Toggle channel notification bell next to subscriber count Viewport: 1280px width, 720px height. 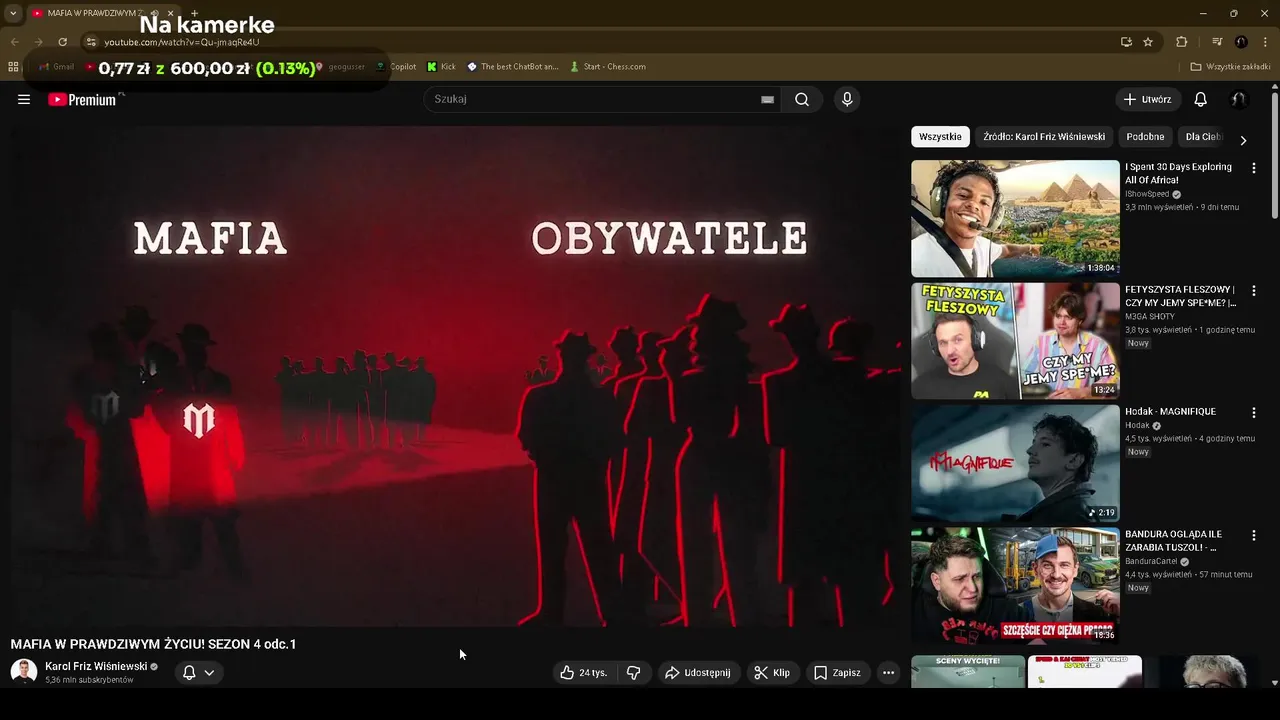pyautogui.click(x=189, y=673)
